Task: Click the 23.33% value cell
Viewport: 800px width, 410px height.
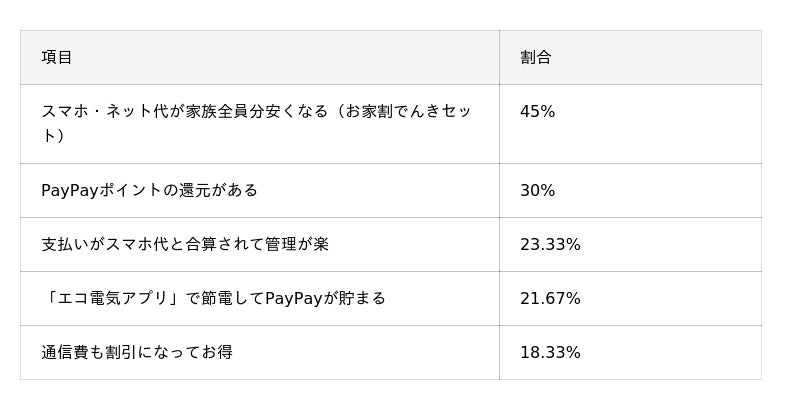Action: 550,244
